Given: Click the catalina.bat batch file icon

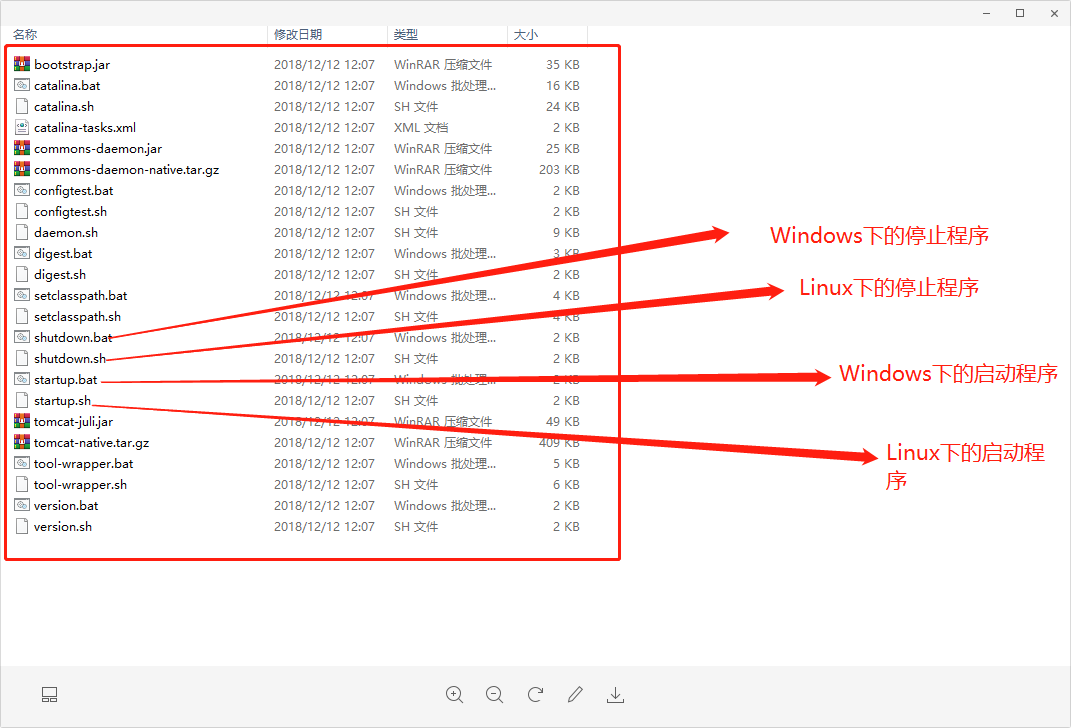Looking at the screenshot, I should point(22,85).
